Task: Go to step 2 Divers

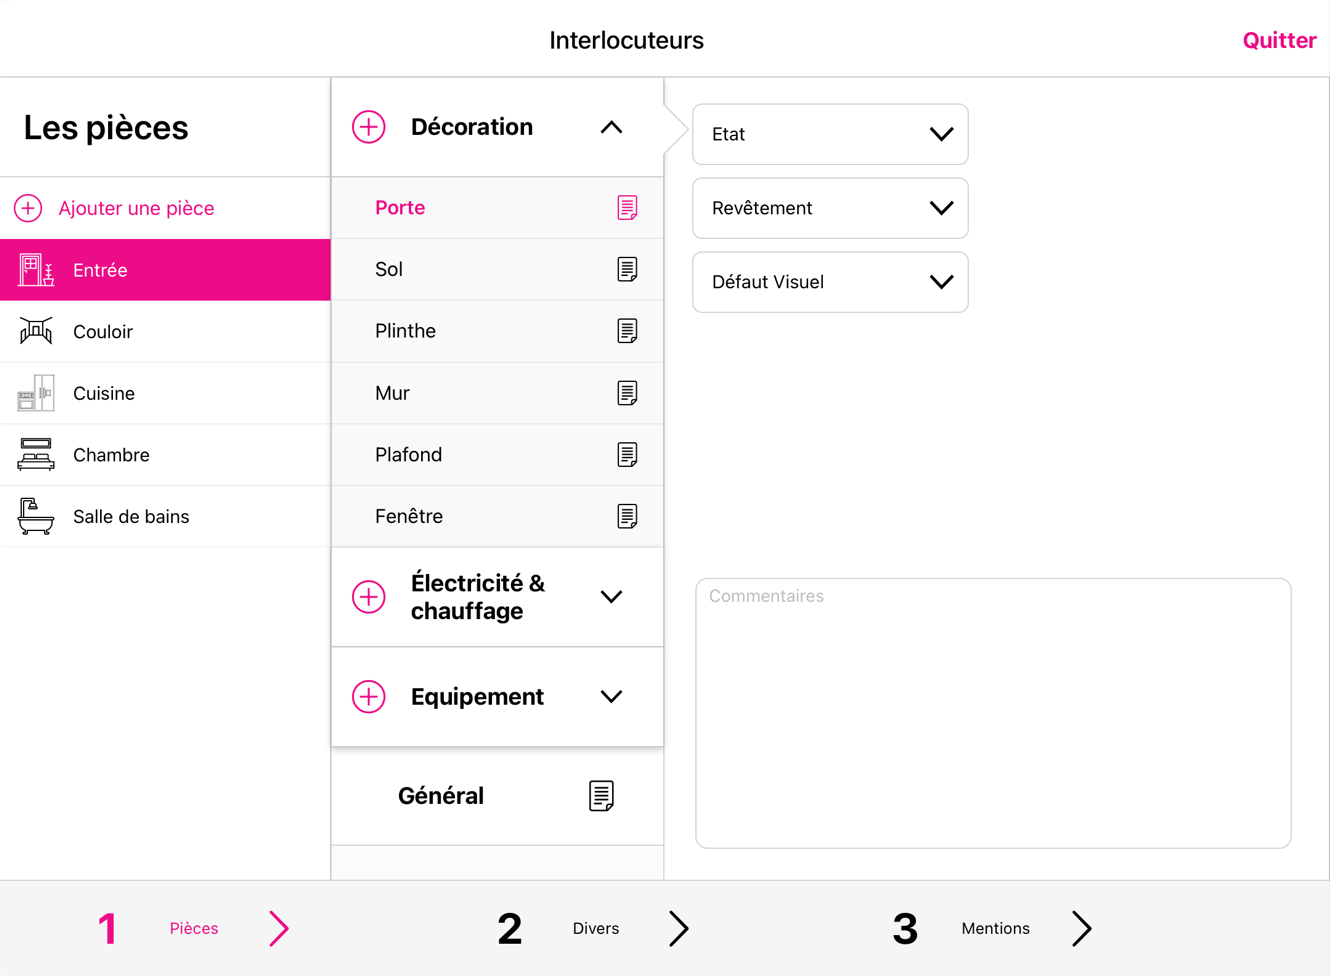Action: [x=594, y=929]
